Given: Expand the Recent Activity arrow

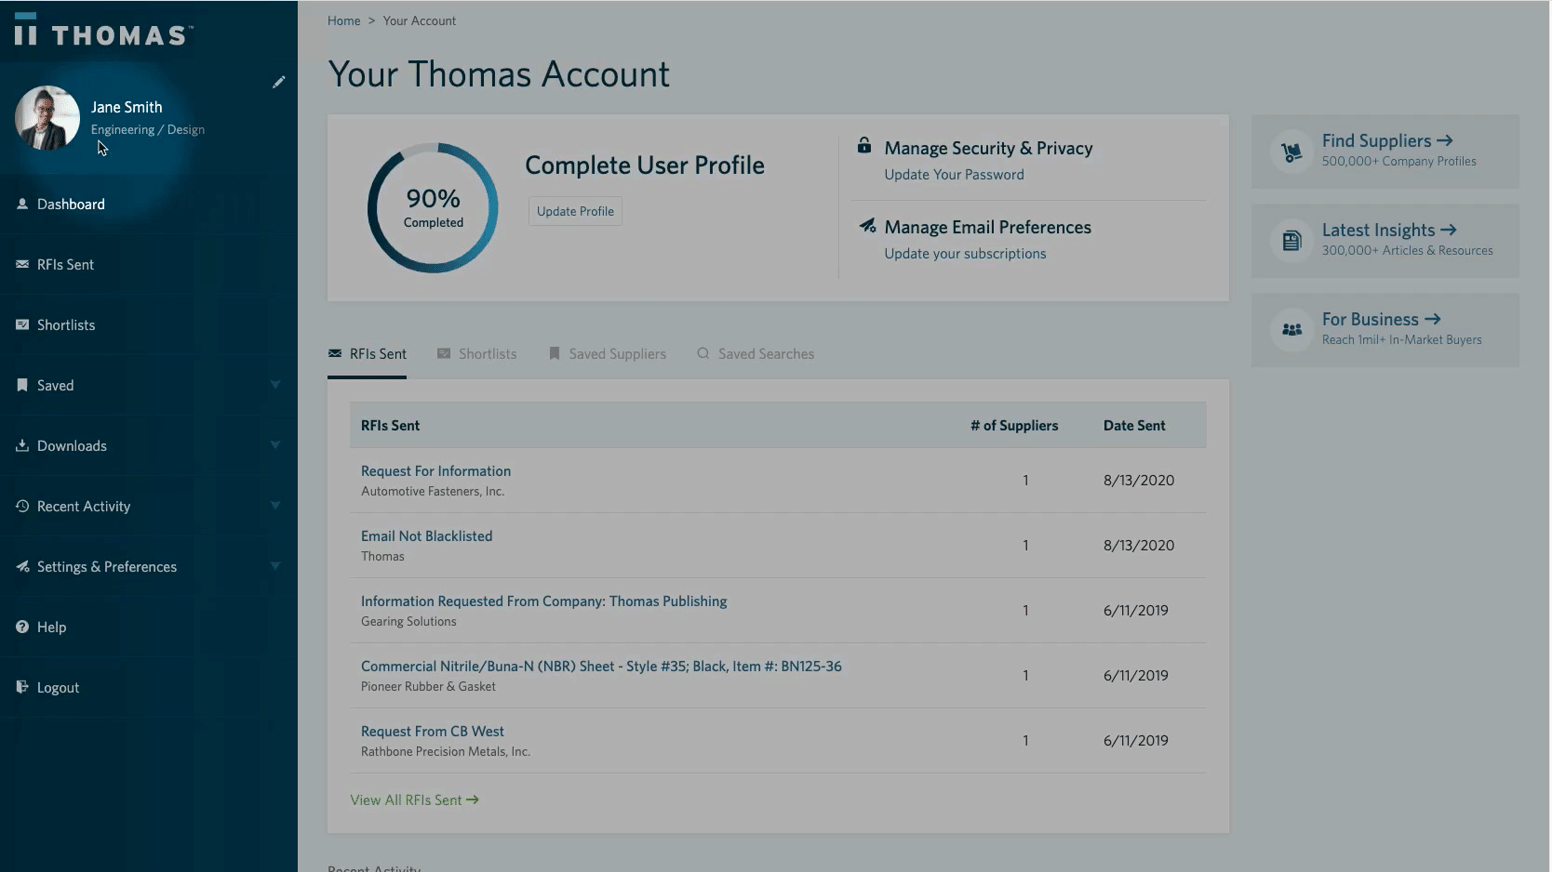Looking at the screenshot, I should coord(275,506).
